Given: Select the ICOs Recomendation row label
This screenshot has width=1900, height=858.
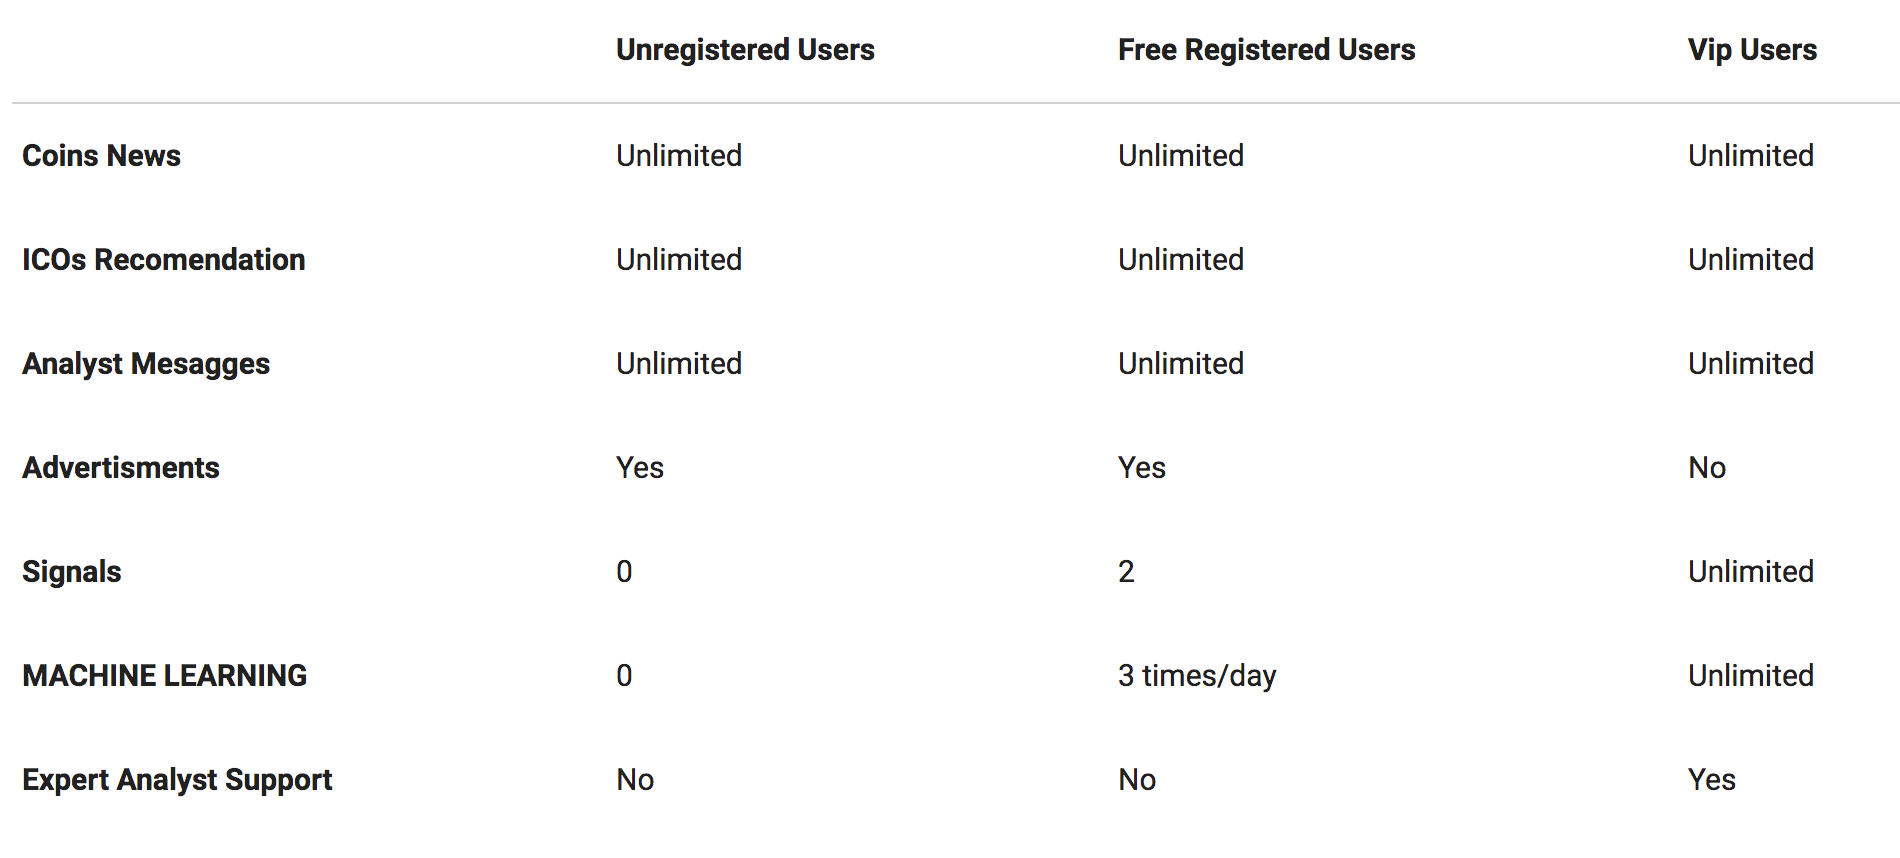Looking at the screenshot, I should pos(163,260).
